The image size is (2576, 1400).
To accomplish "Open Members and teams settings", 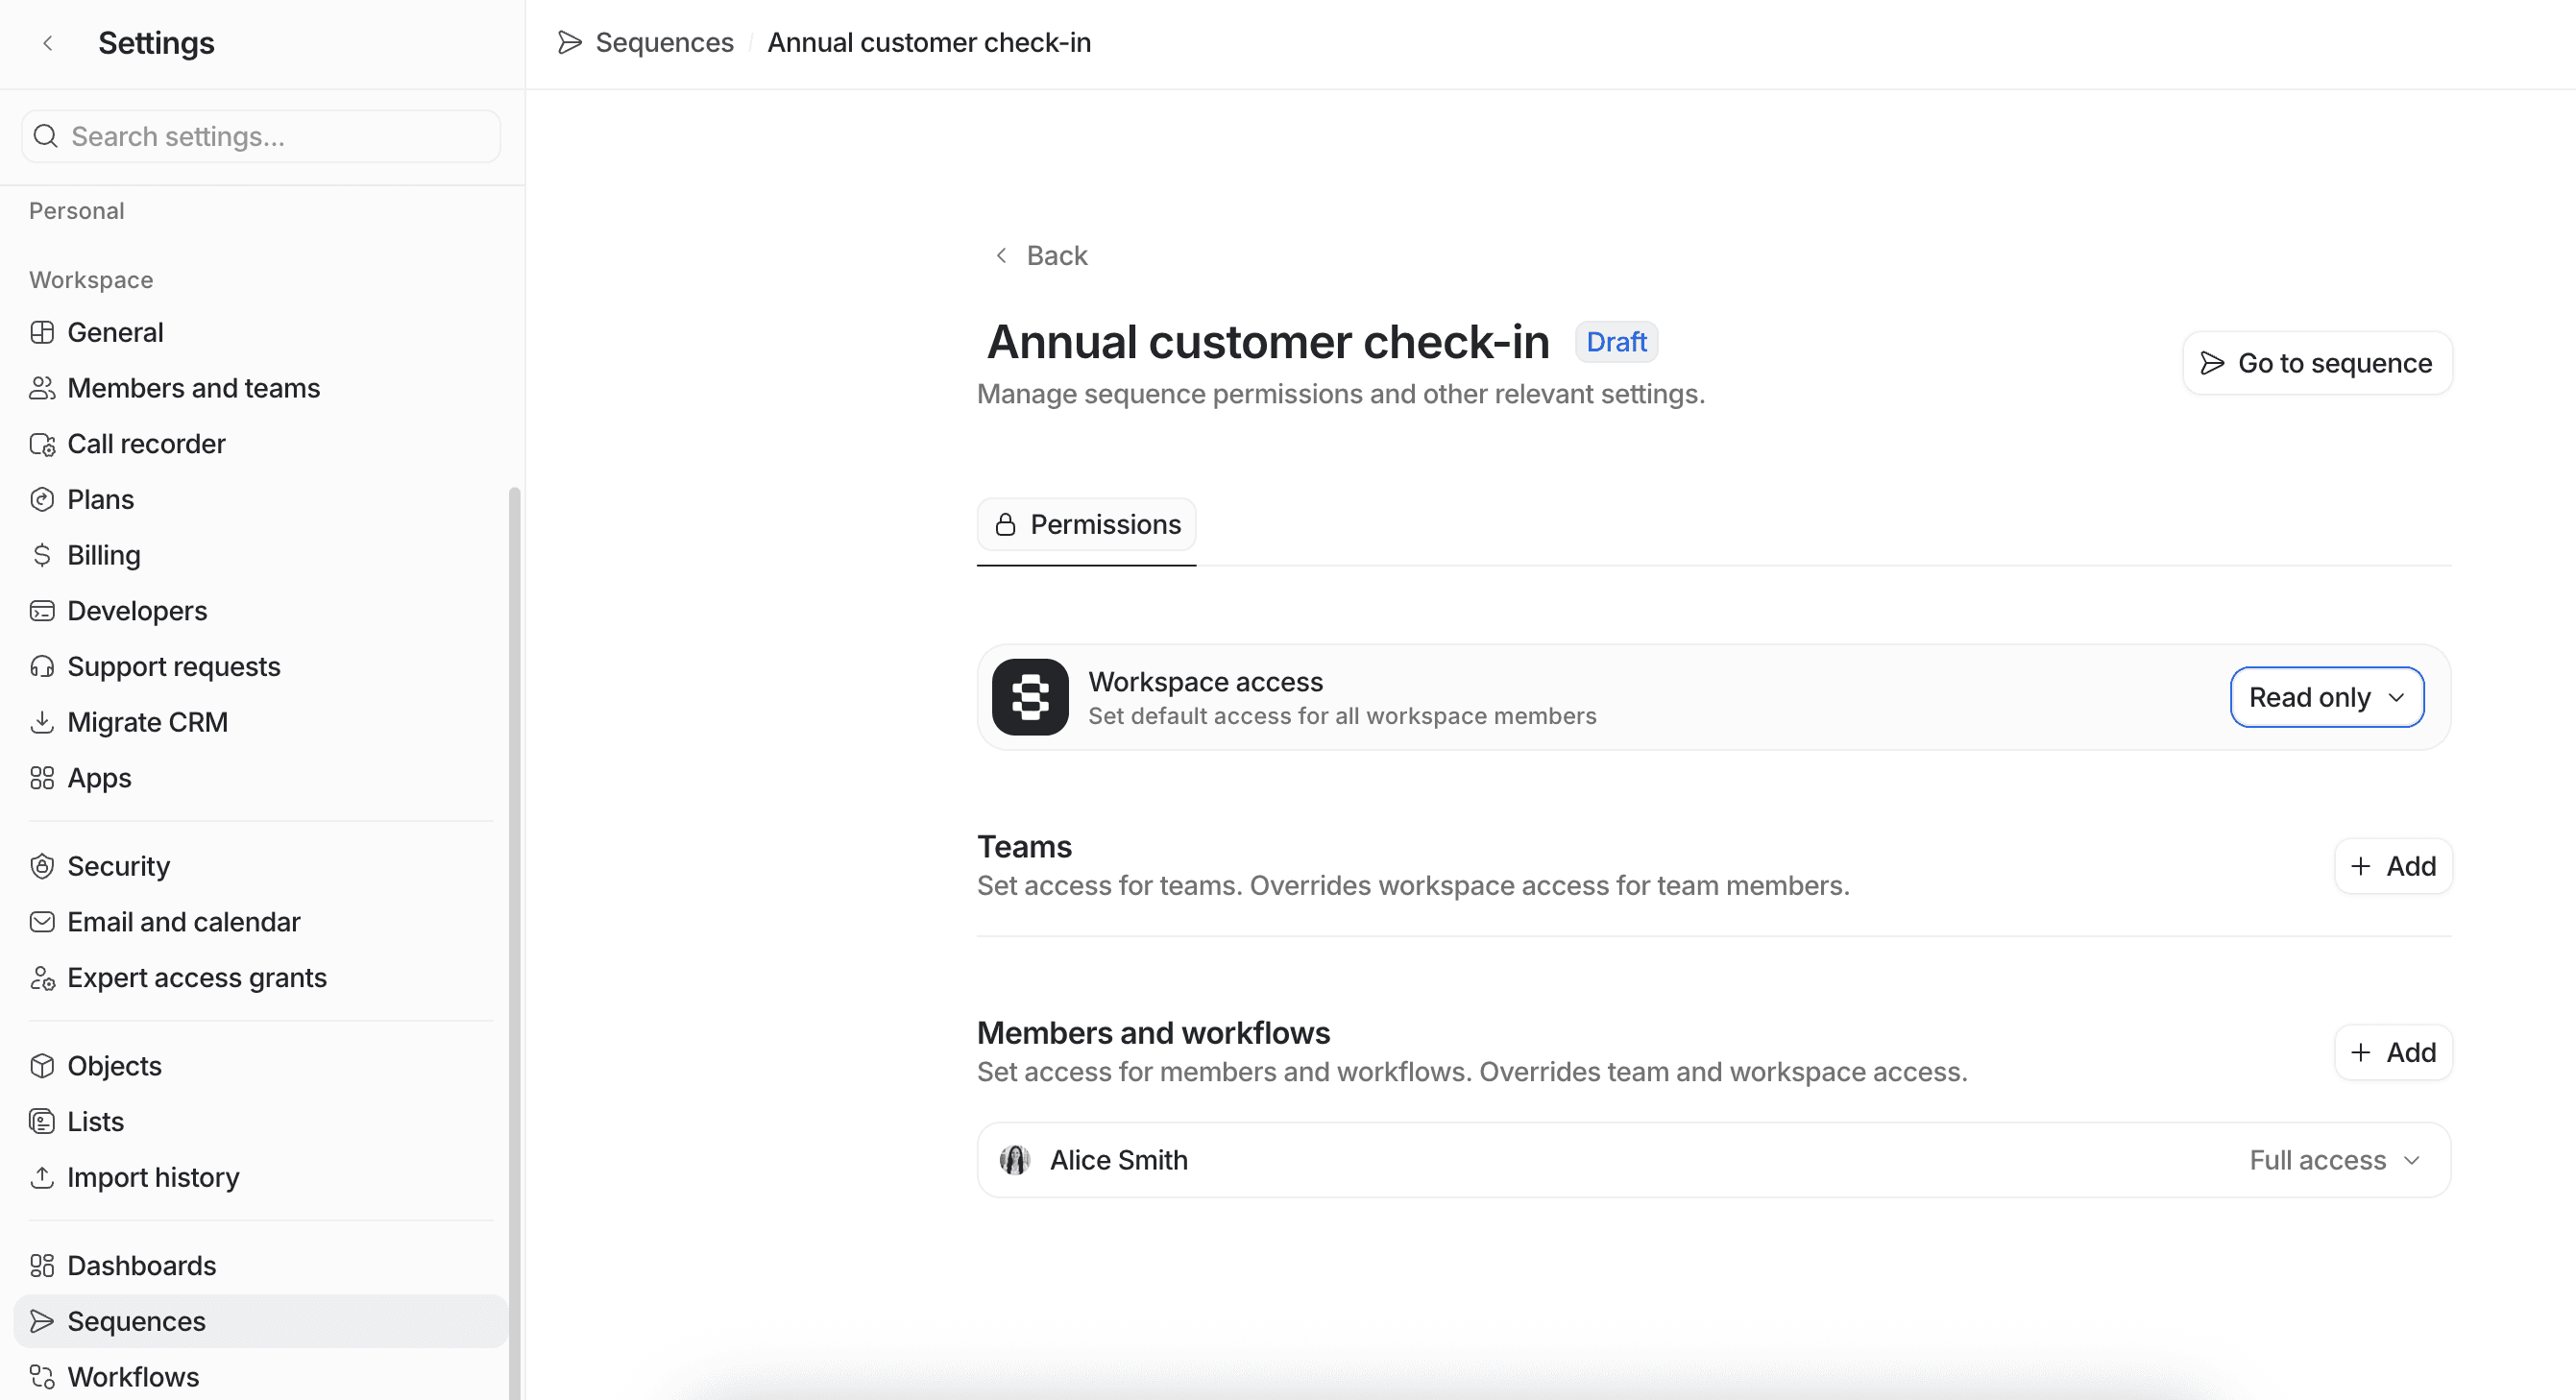I will point(193,388).
